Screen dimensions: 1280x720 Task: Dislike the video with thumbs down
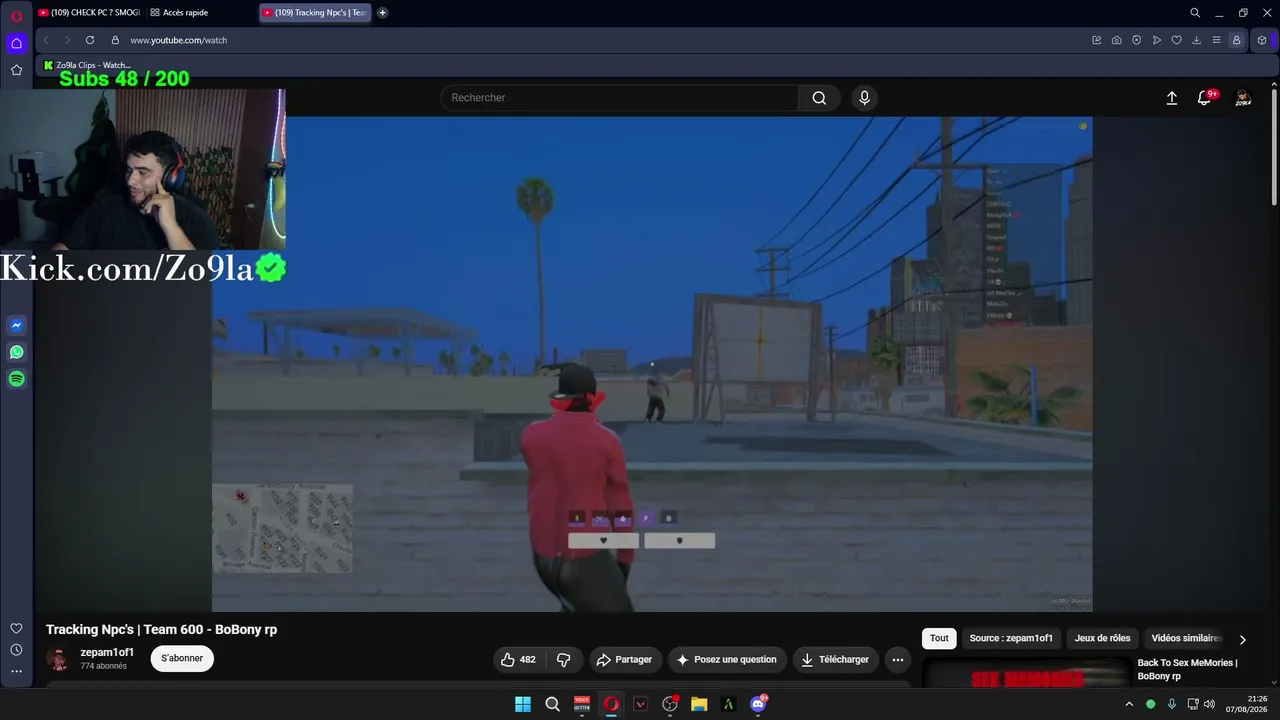(x=564, y=660)
